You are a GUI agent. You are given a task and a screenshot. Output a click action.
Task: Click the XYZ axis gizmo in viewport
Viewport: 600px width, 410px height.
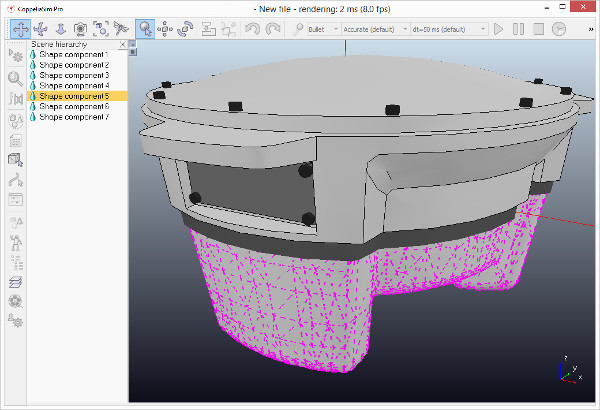click(x=570, y=371)
